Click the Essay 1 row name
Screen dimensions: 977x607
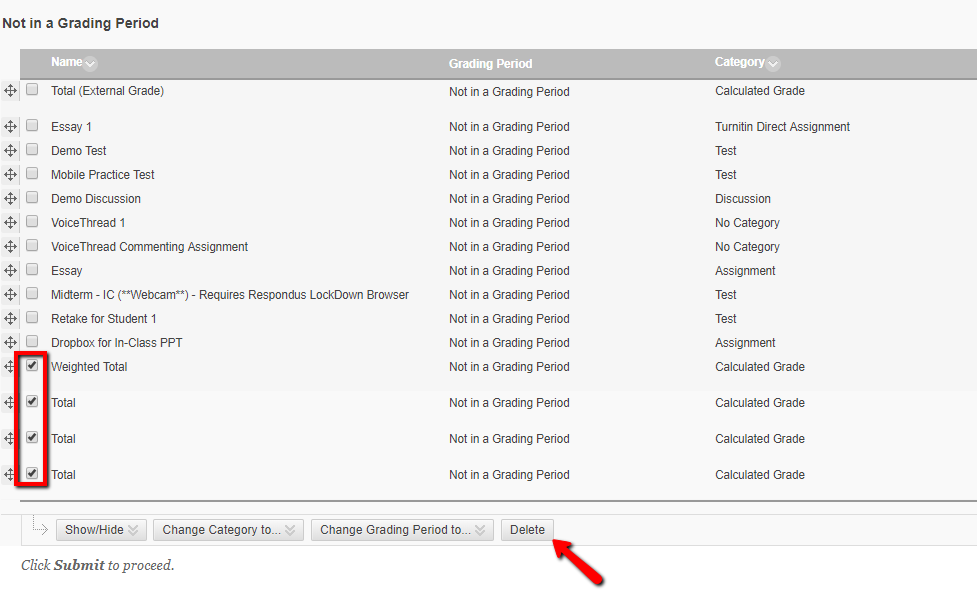(71, 127)
